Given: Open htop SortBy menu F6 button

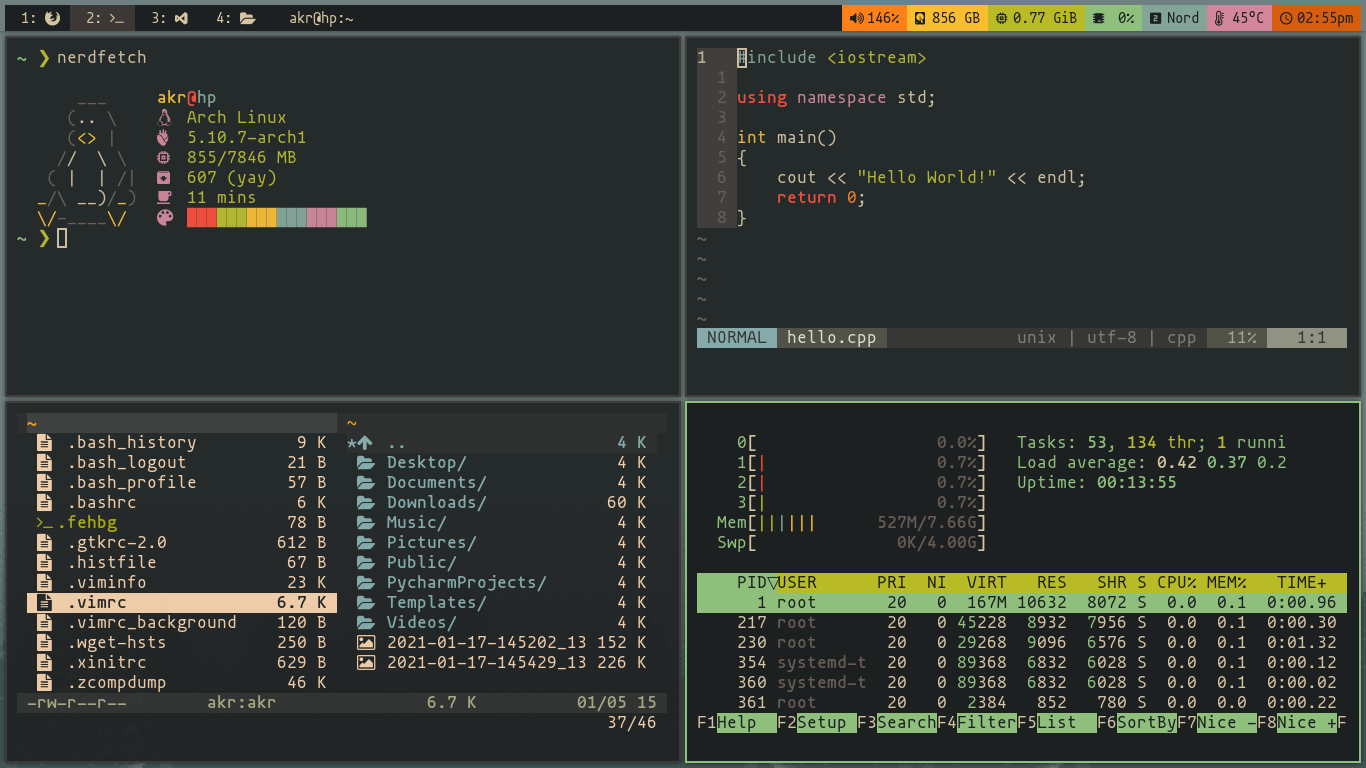Looking at the screenshot, I should click(x=1136, y=722).
